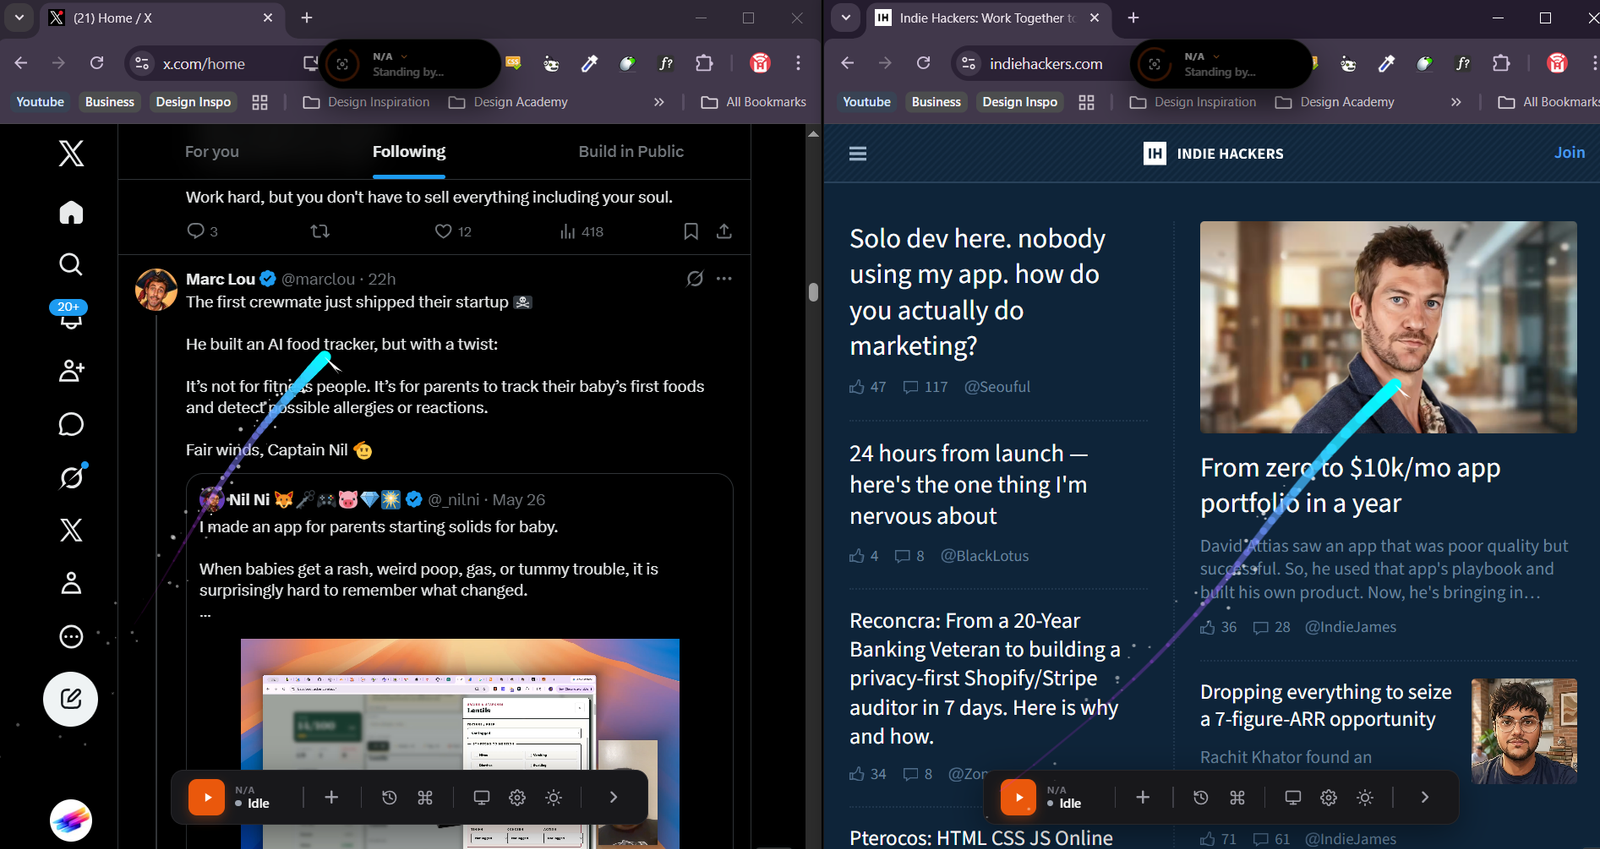Click Grok icon on Marc Lou's post
The image size is (1600, 849).
(x=695, y=279)
